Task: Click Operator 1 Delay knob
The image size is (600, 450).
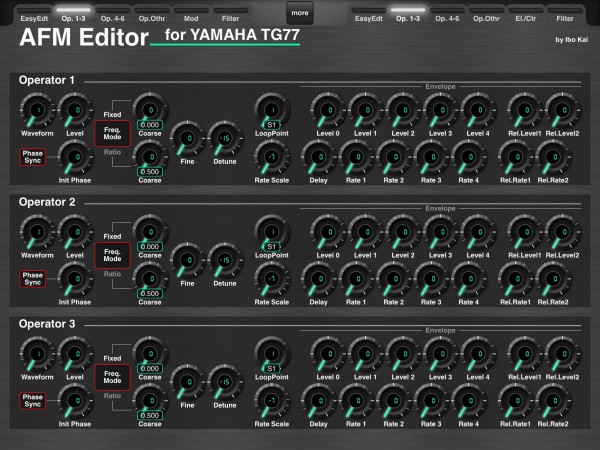Action: 318,157
